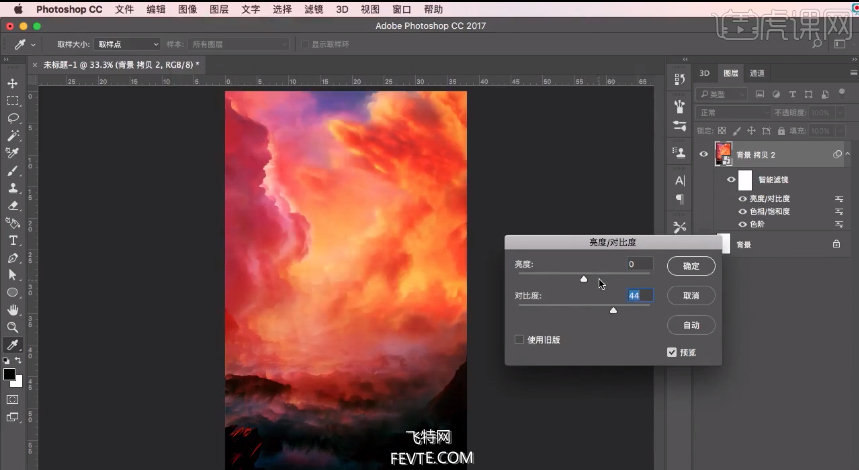Screen dimensions: 859x470
Task: Open the Image (图像) menu
Action: (187, 9)
